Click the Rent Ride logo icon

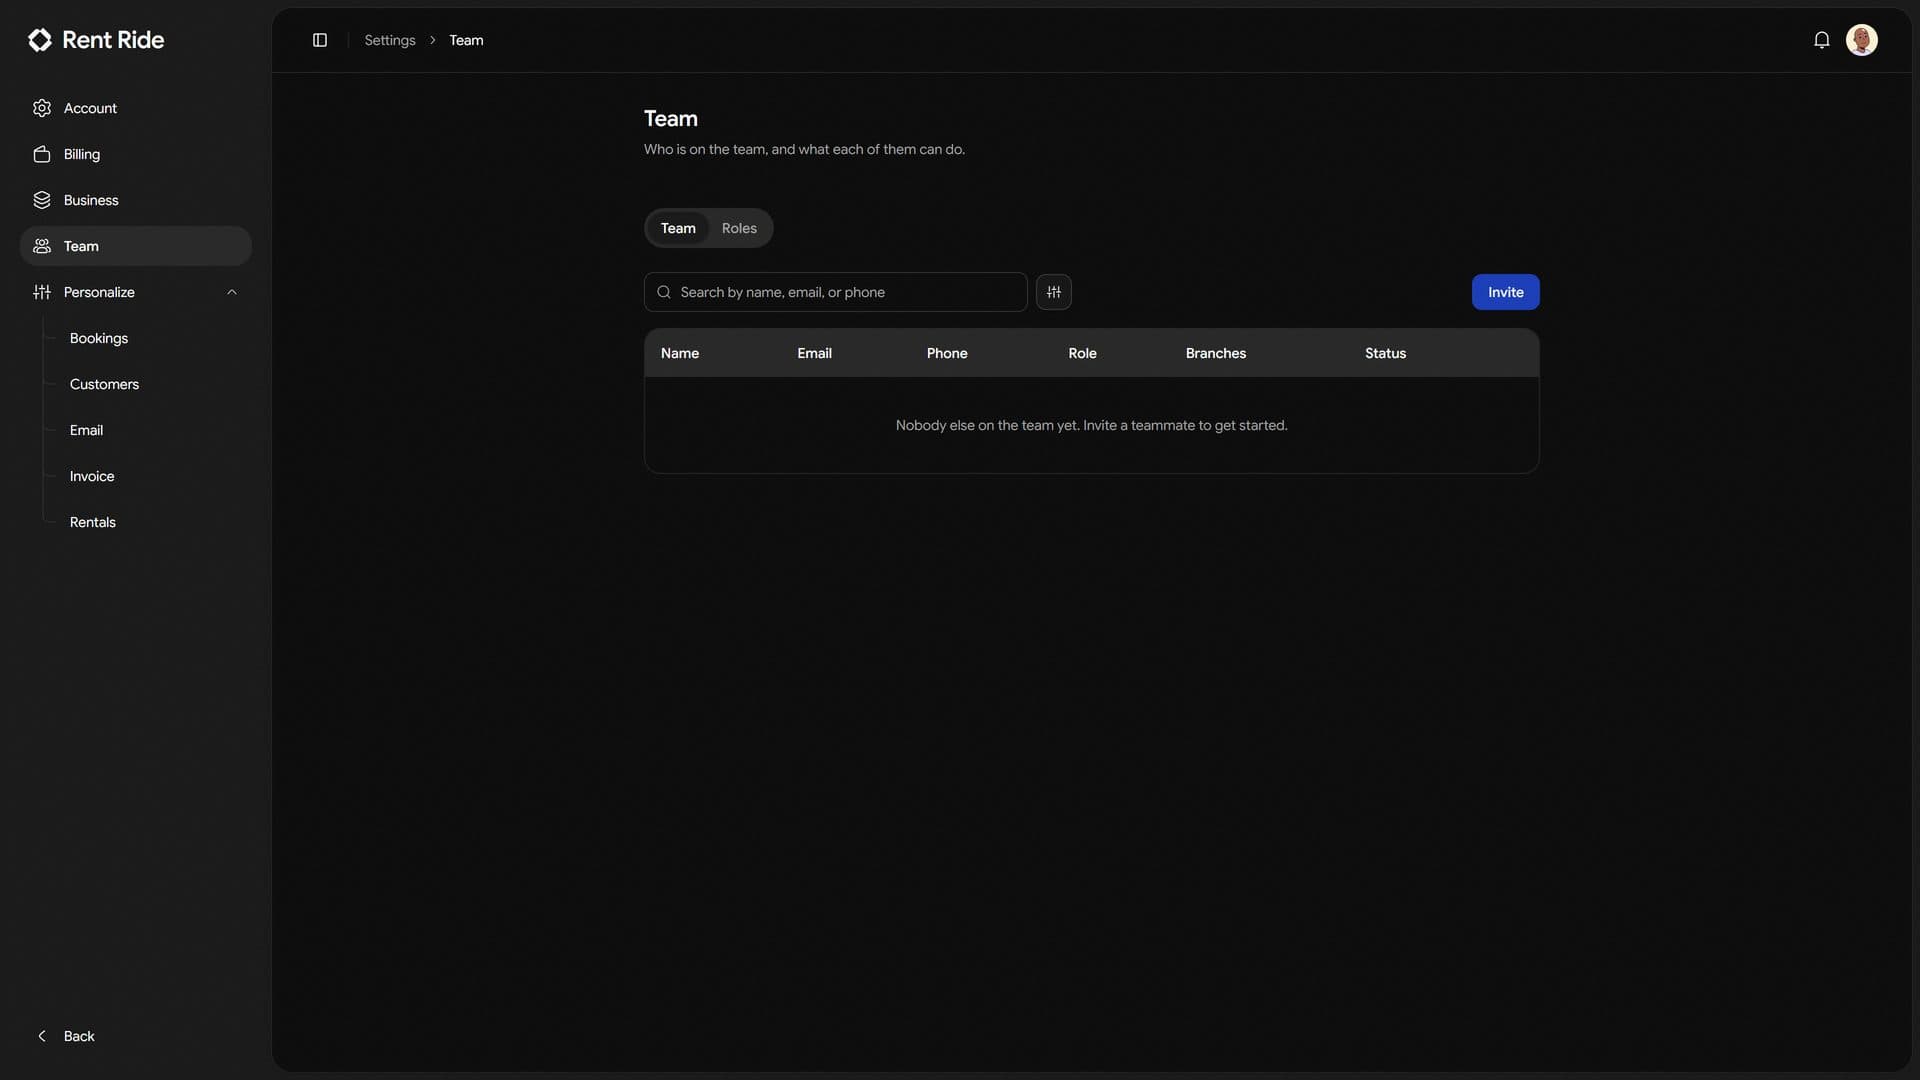point(40,40)
